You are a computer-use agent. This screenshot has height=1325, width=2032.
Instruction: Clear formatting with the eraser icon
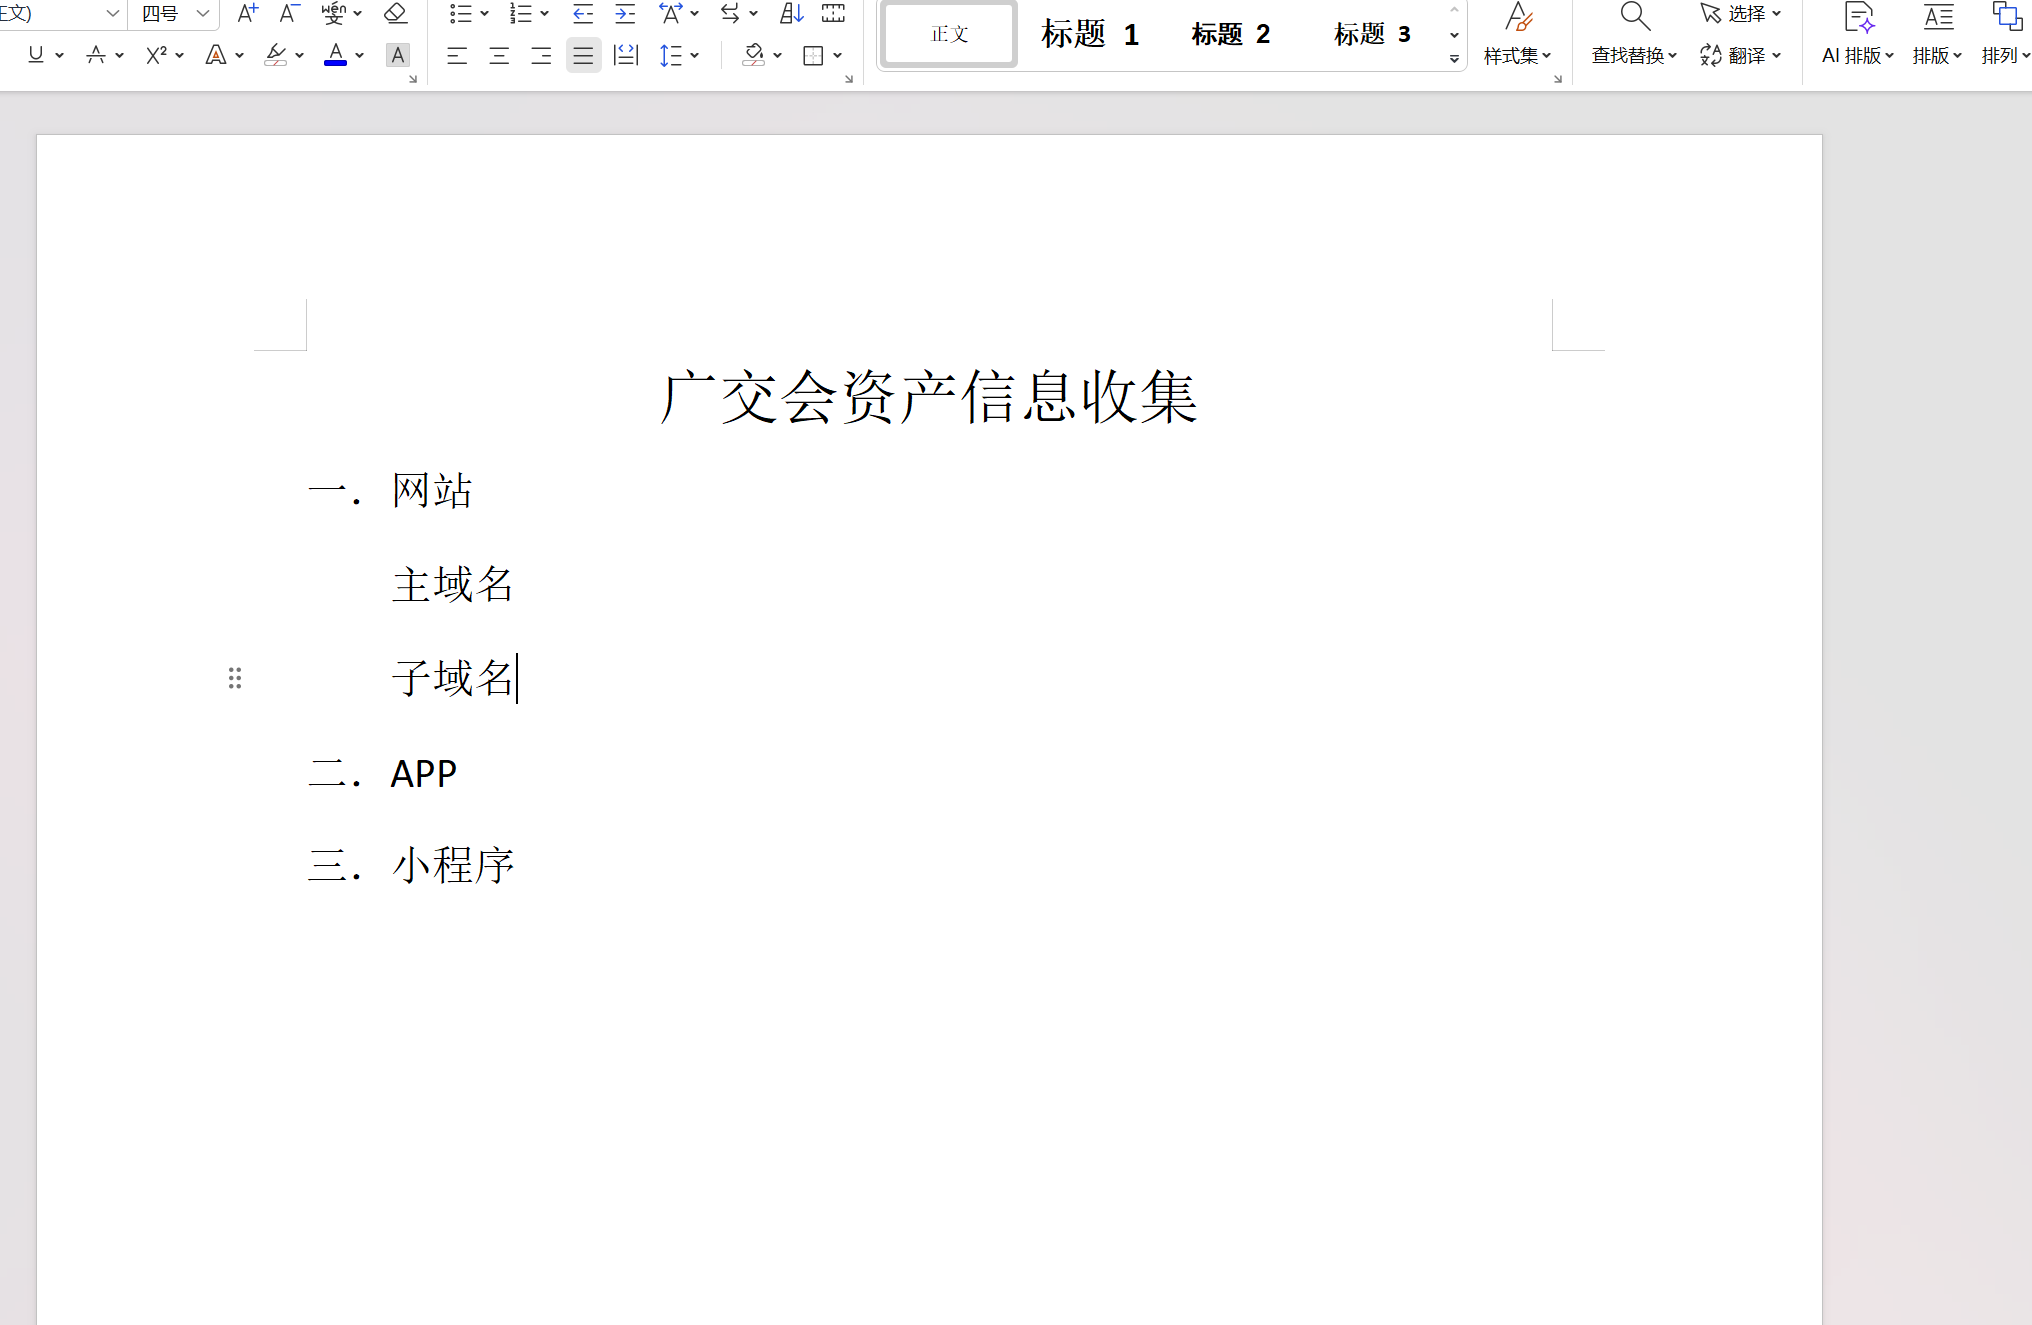click(x=395, y=13)
